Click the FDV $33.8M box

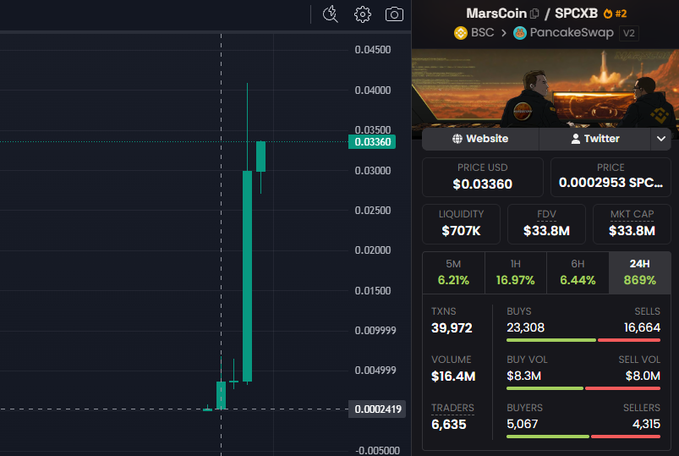point(546,224)
